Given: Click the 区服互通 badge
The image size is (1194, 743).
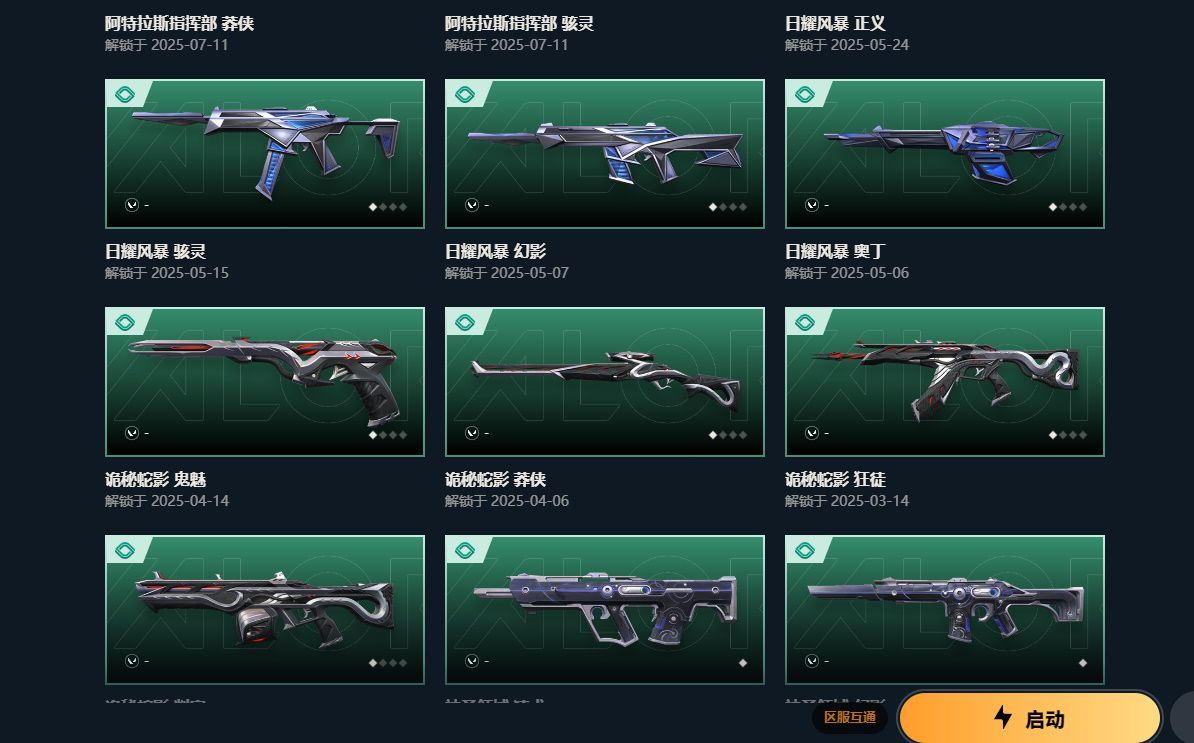Looking at the screenshot, I should 850,717.
